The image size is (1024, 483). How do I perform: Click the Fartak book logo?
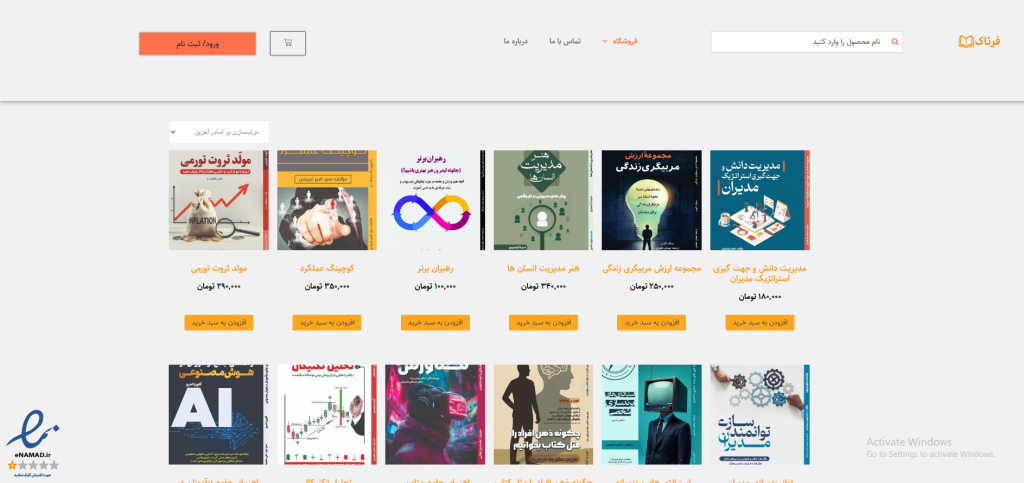979,42
